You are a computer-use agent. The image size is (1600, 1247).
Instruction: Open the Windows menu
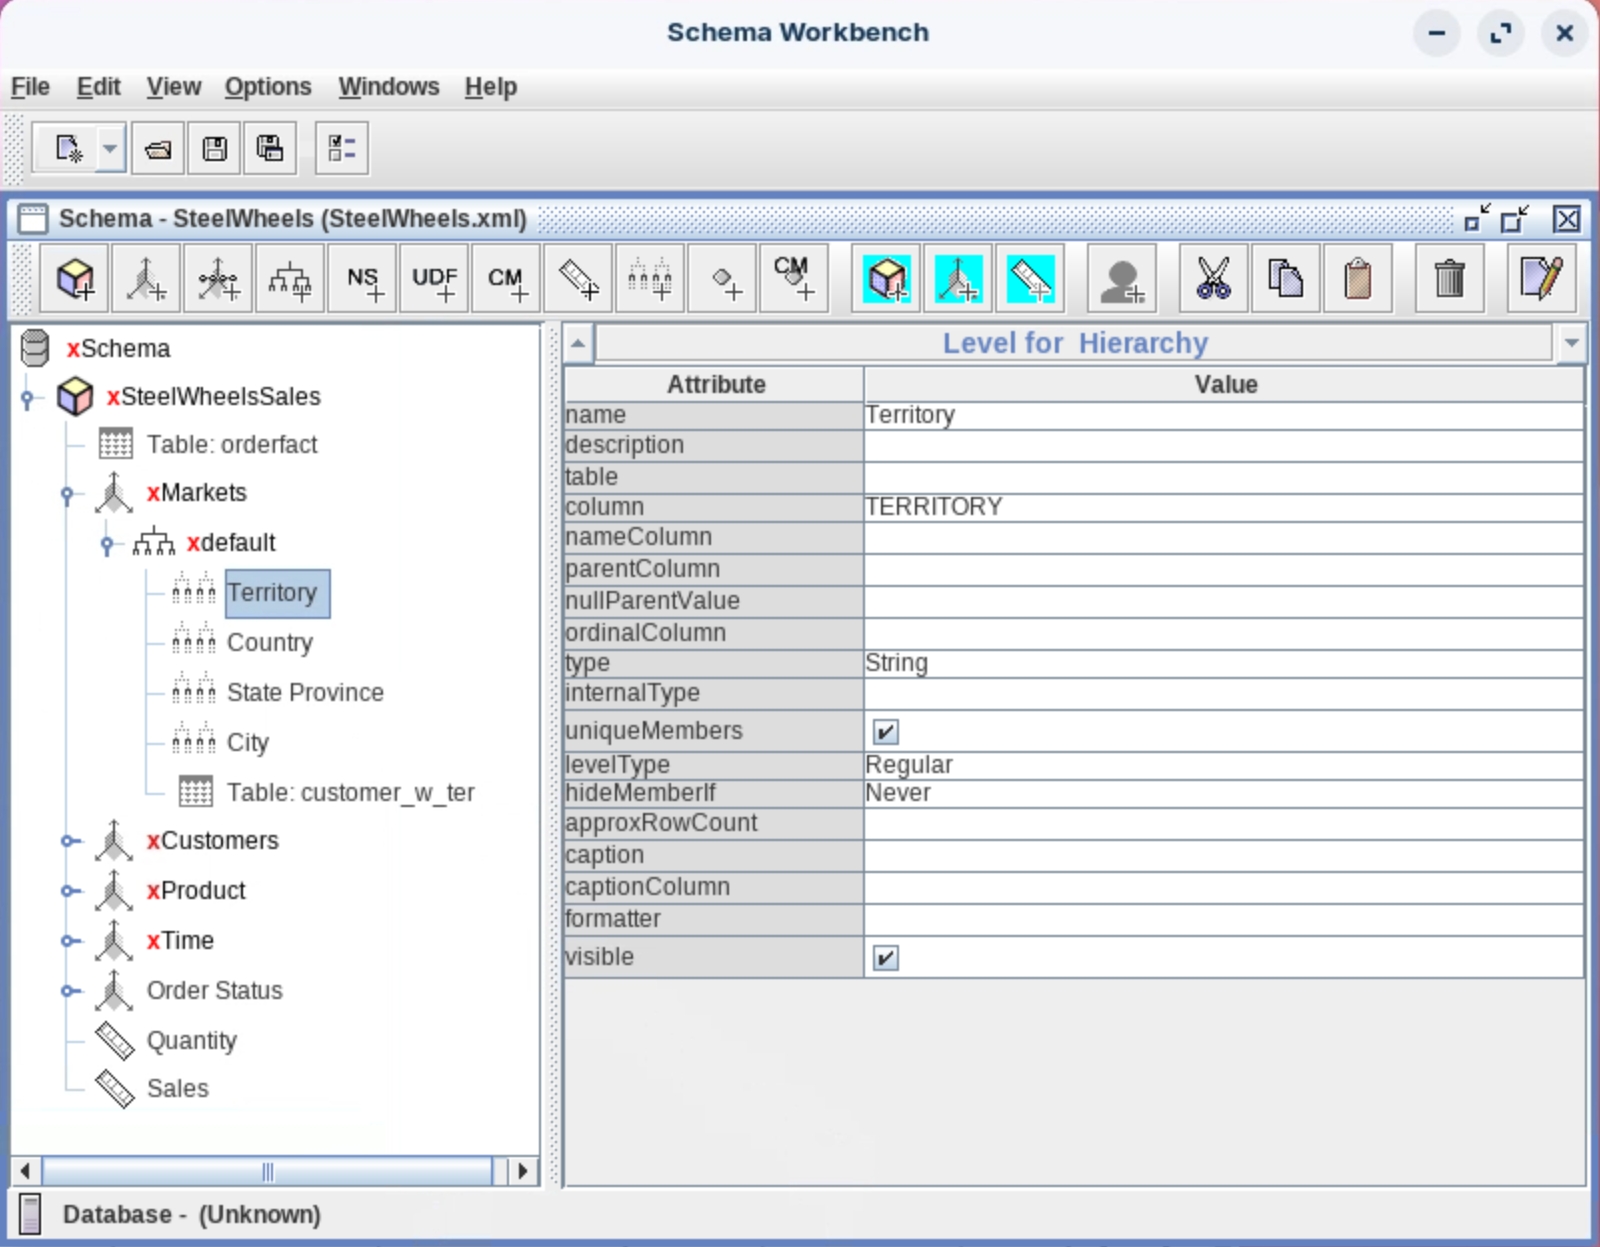[388, 87]
